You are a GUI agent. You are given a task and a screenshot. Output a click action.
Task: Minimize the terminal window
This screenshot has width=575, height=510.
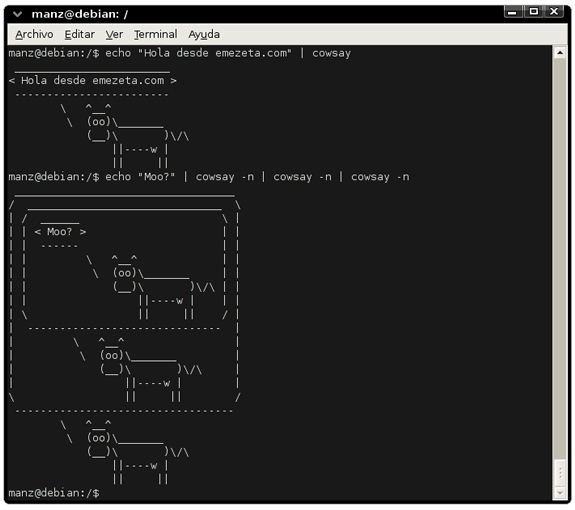[x=513, y=12]
